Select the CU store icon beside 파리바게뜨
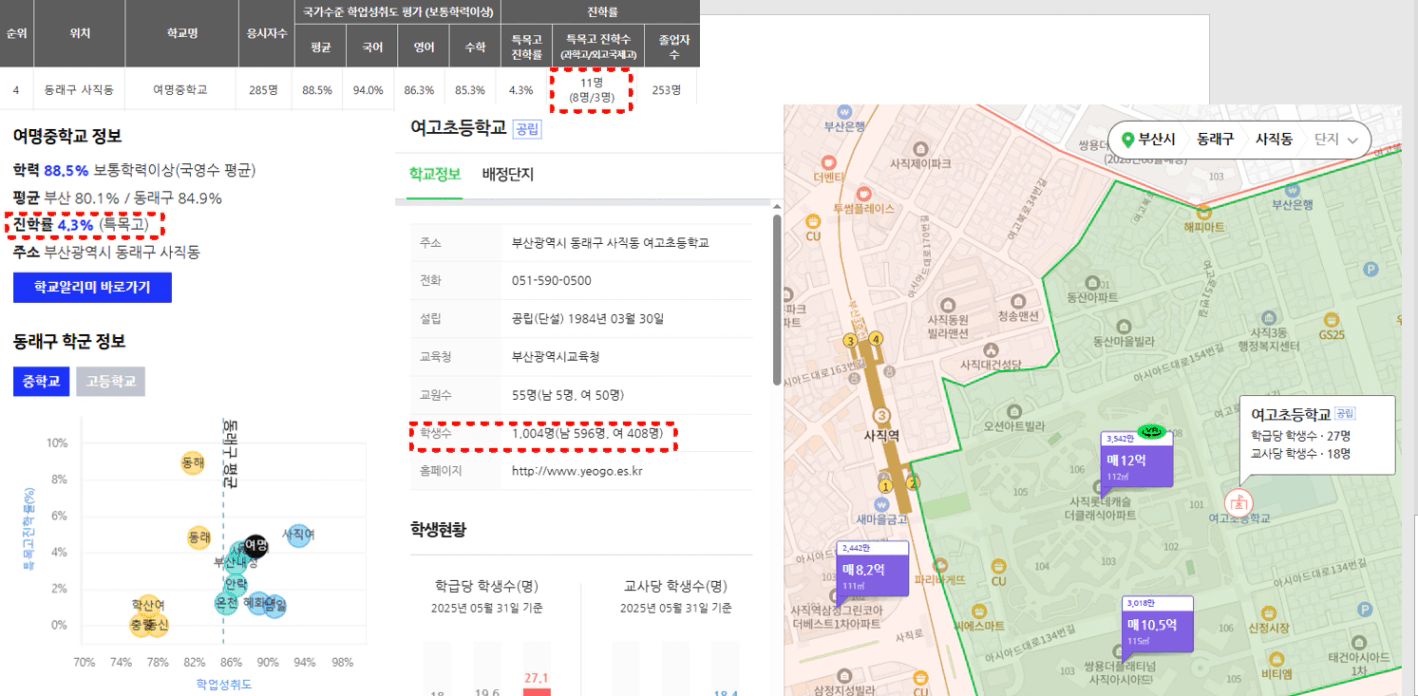The image size is (1418, 696). point(998,565)
